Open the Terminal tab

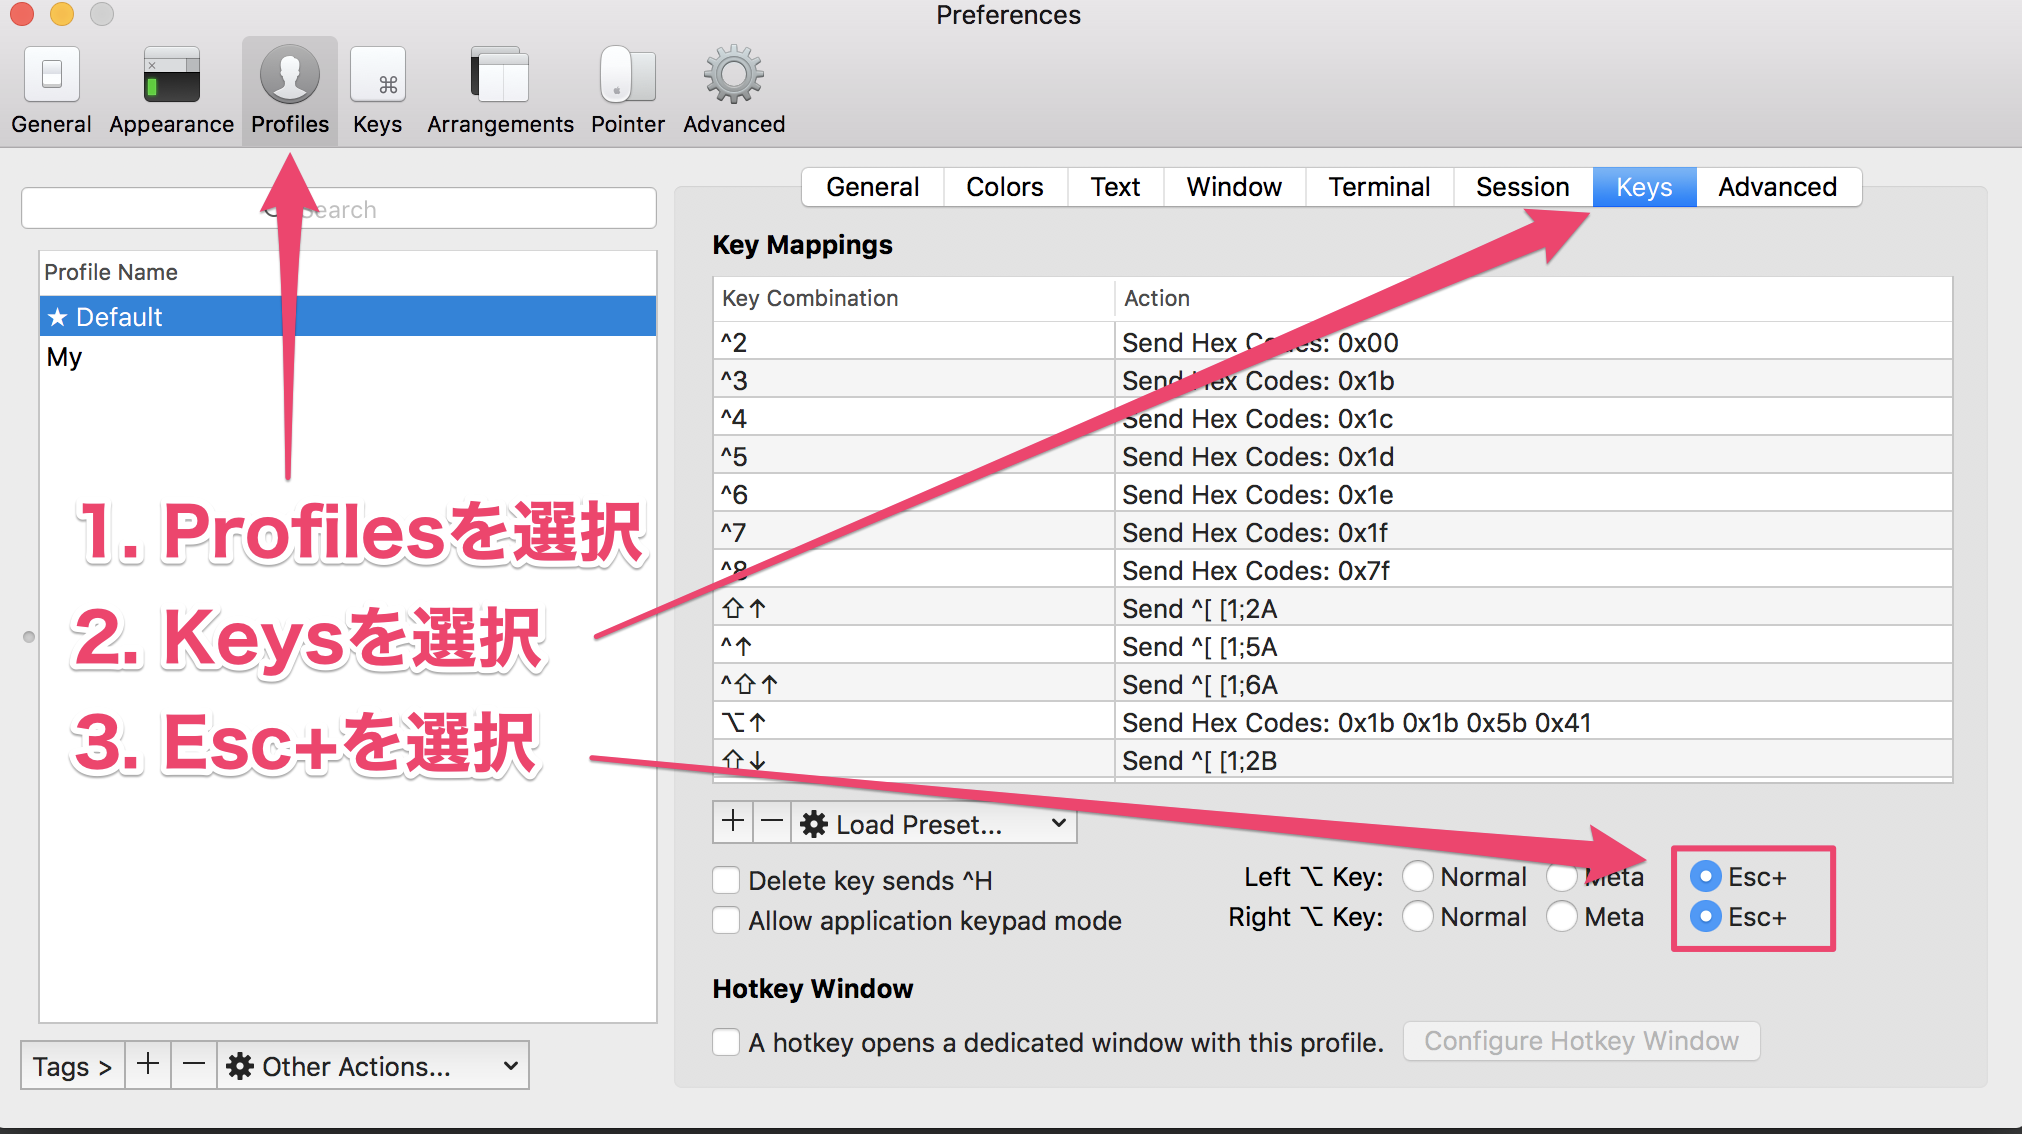pos(1379,186)
